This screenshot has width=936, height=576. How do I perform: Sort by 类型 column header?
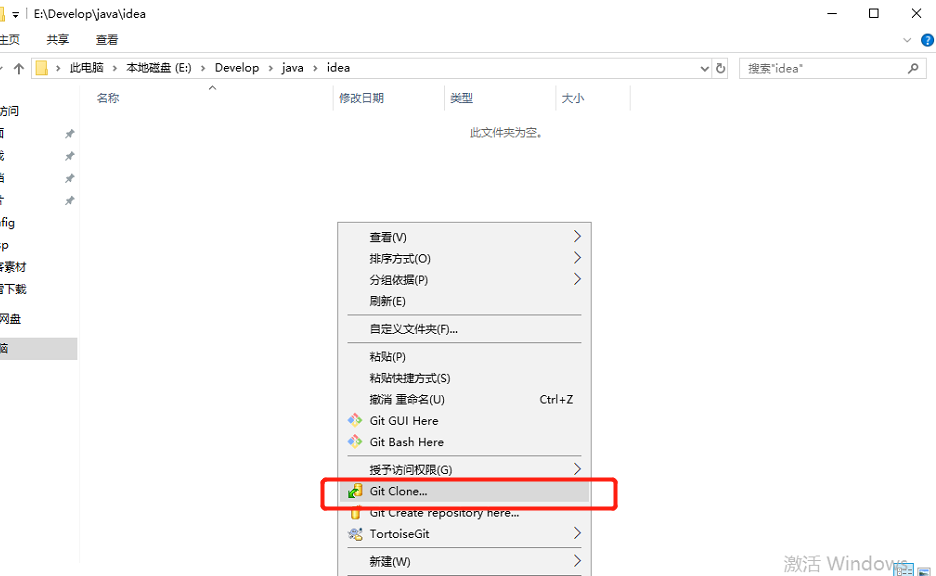(x=461, y=98)
